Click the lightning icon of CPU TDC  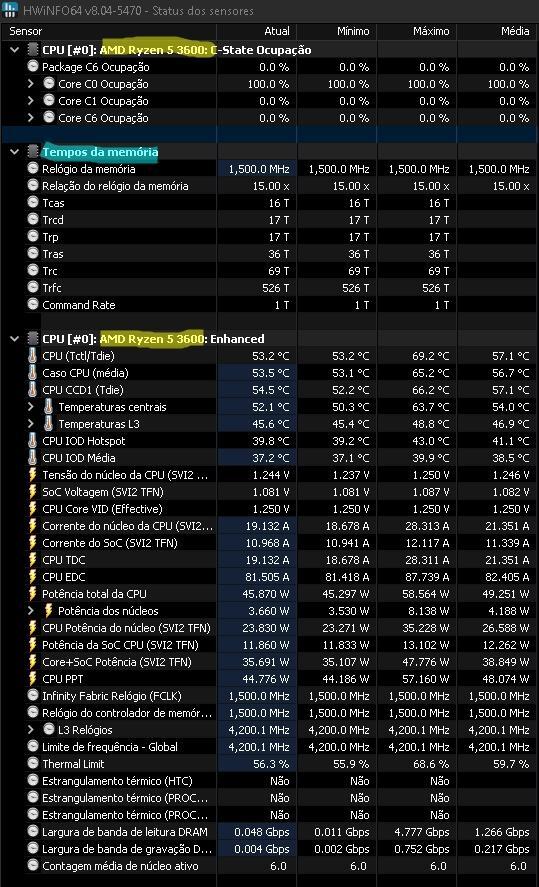pos(33,559)
